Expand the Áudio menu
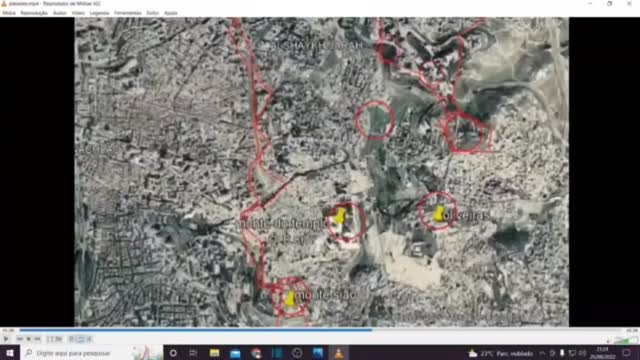The width and height of the screenshot is (640, 360). coord(60,13)
